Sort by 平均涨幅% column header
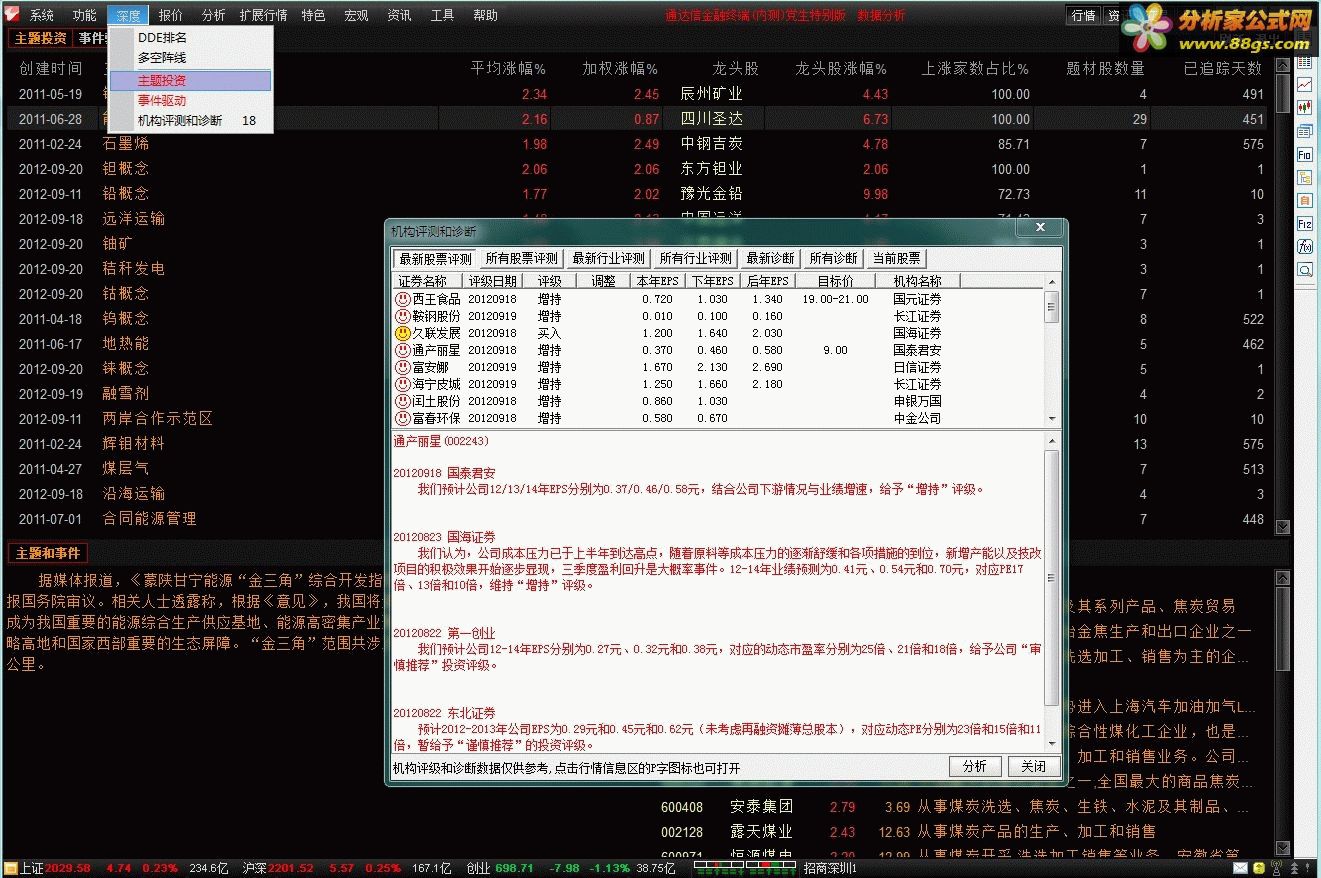 [x=508, y=68]
